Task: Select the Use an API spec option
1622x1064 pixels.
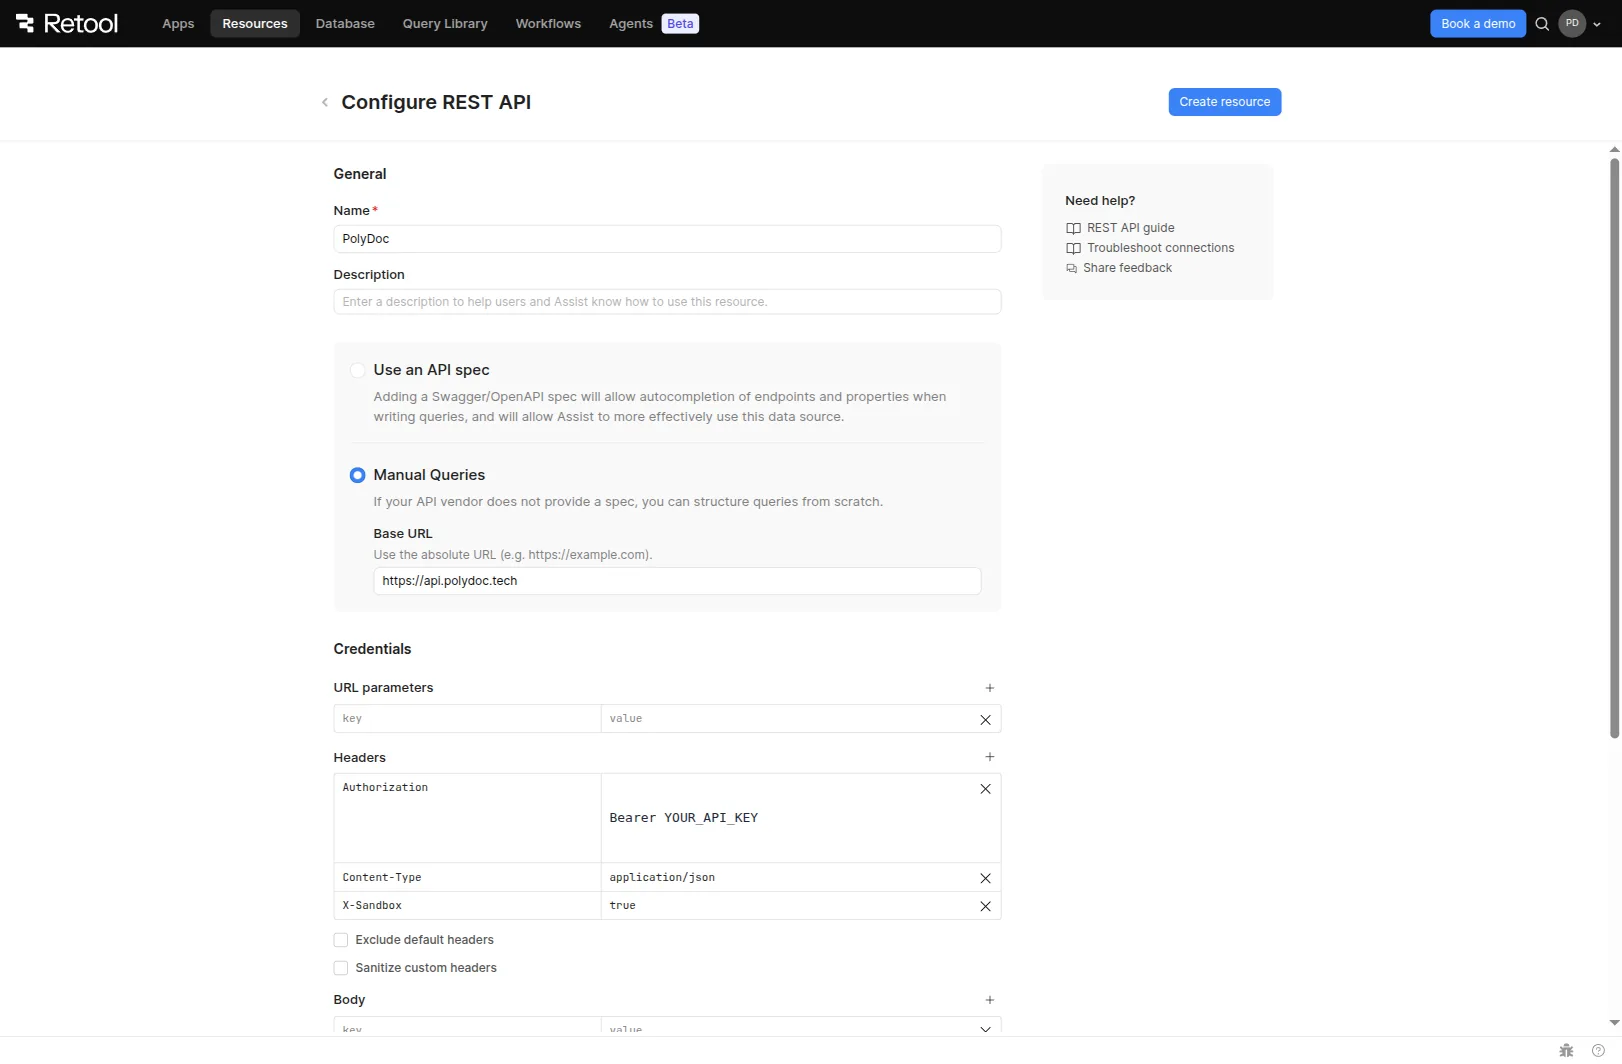Action: 357,370
